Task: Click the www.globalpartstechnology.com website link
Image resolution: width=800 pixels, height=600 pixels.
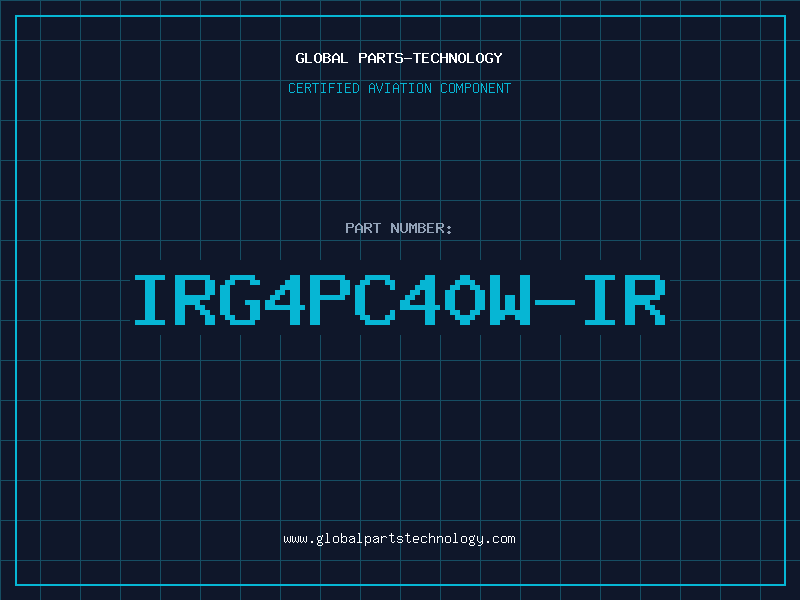Action: (399, 539)
